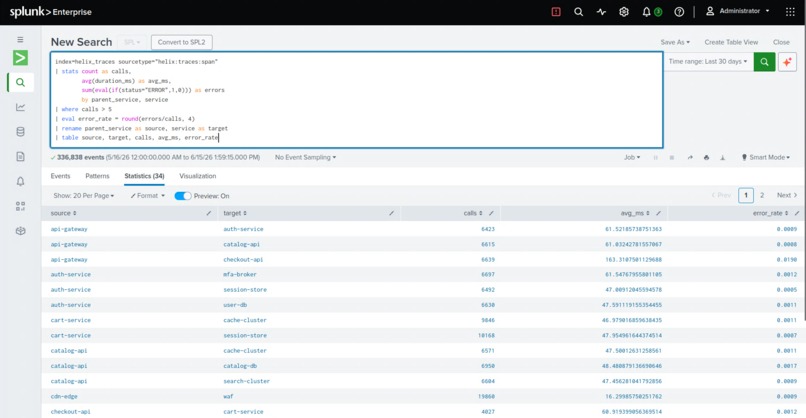Pause the search job
Viewport: 806px width, 418px height.
[x=655, y=158]
